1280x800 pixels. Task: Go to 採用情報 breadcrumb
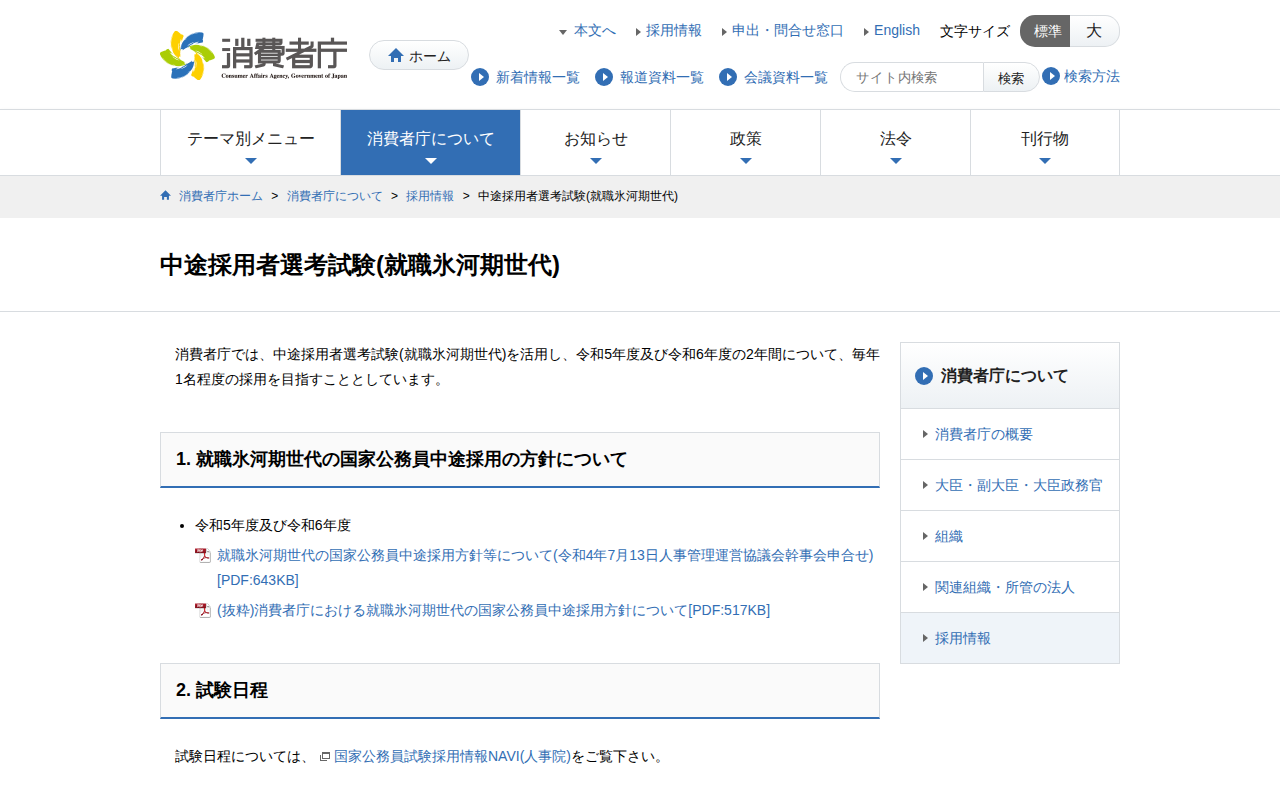[430, 196]
